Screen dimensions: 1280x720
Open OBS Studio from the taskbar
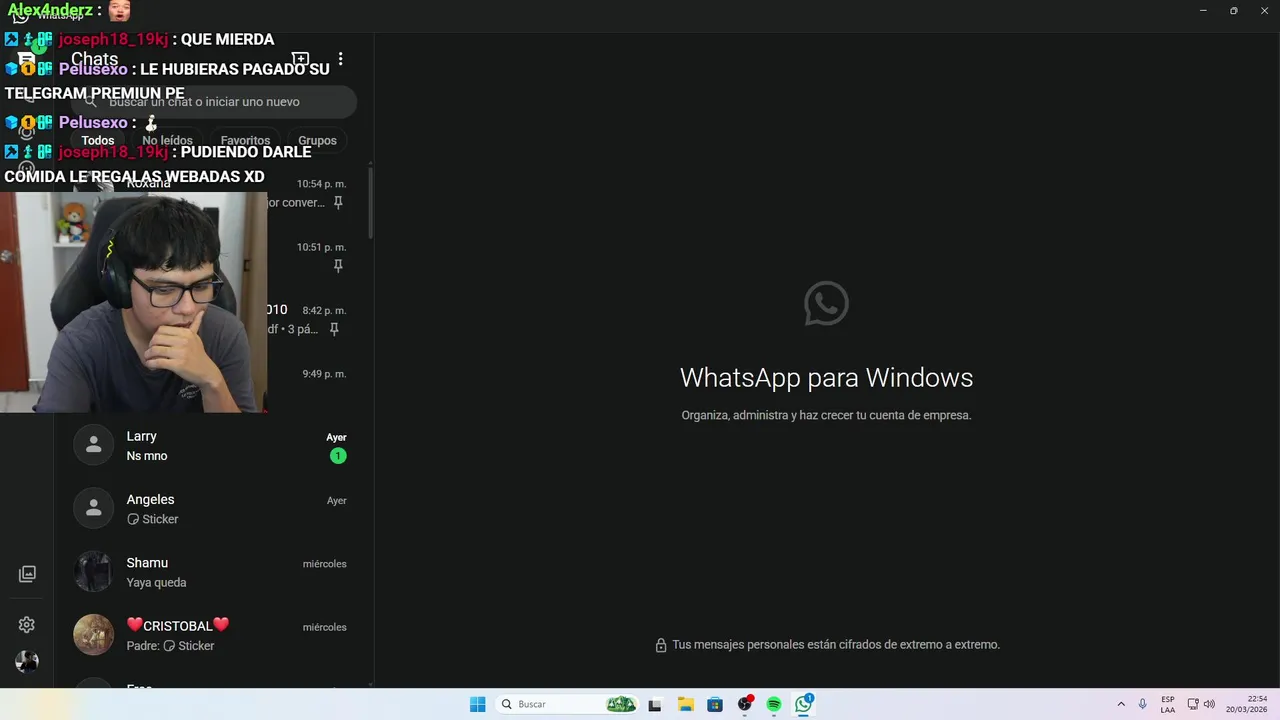[745, 704]
